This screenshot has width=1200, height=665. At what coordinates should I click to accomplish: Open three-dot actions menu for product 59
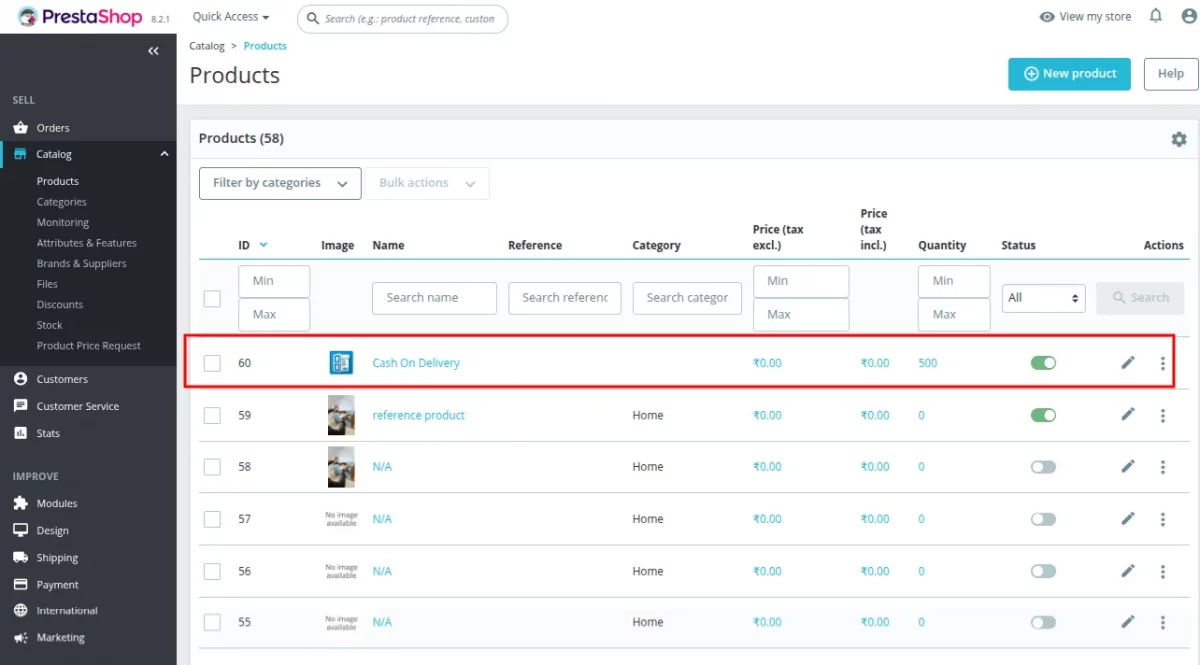coord(1162,415)
